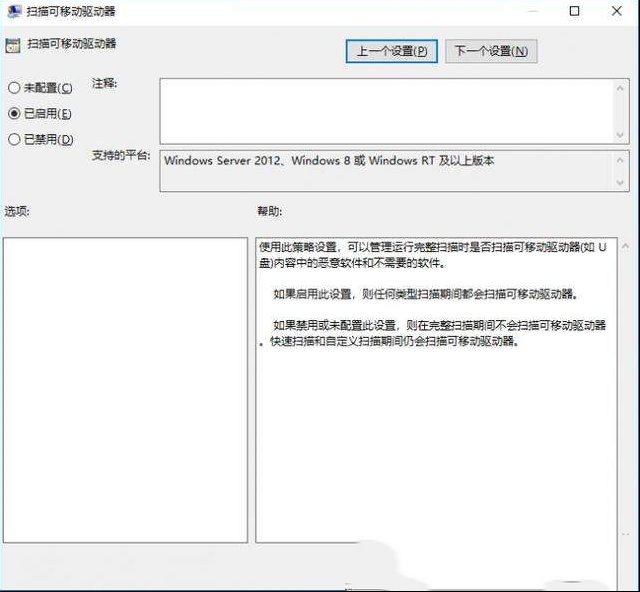Click help paragraph starting 如果禁用或未配置此设置
The height and width of the screenshot is (592, 640).
pyautogui.click(x=433, y=333)
